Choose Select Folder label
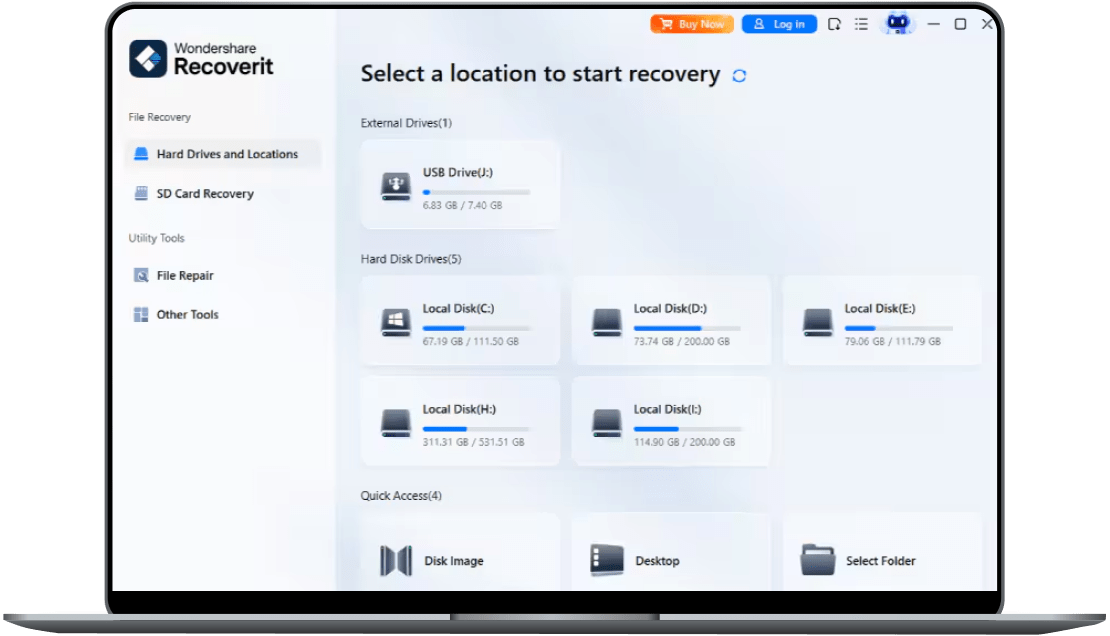The height and width of the screenshot is (636, 1110). (x=881, y=561)
